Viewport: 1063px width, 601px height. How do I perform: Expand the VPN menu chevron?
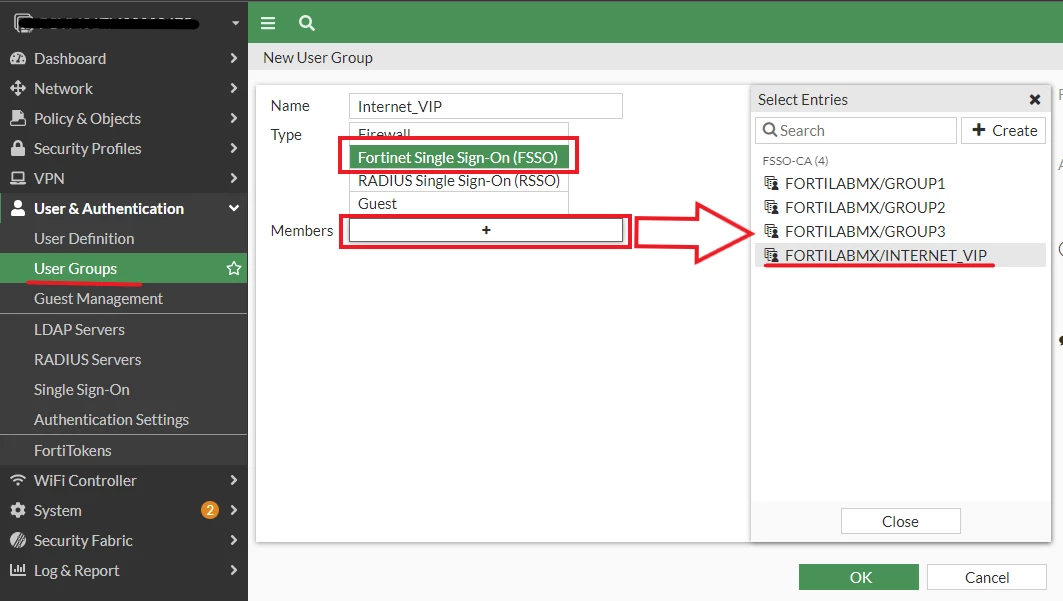tap(234, 178)
